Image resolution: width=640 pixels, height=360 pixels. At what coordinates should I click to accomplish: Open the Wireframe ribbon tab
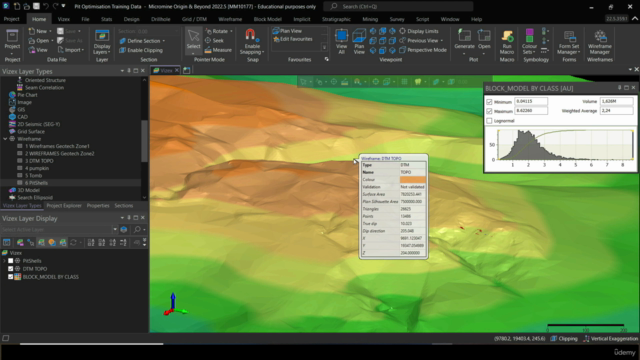230,19
